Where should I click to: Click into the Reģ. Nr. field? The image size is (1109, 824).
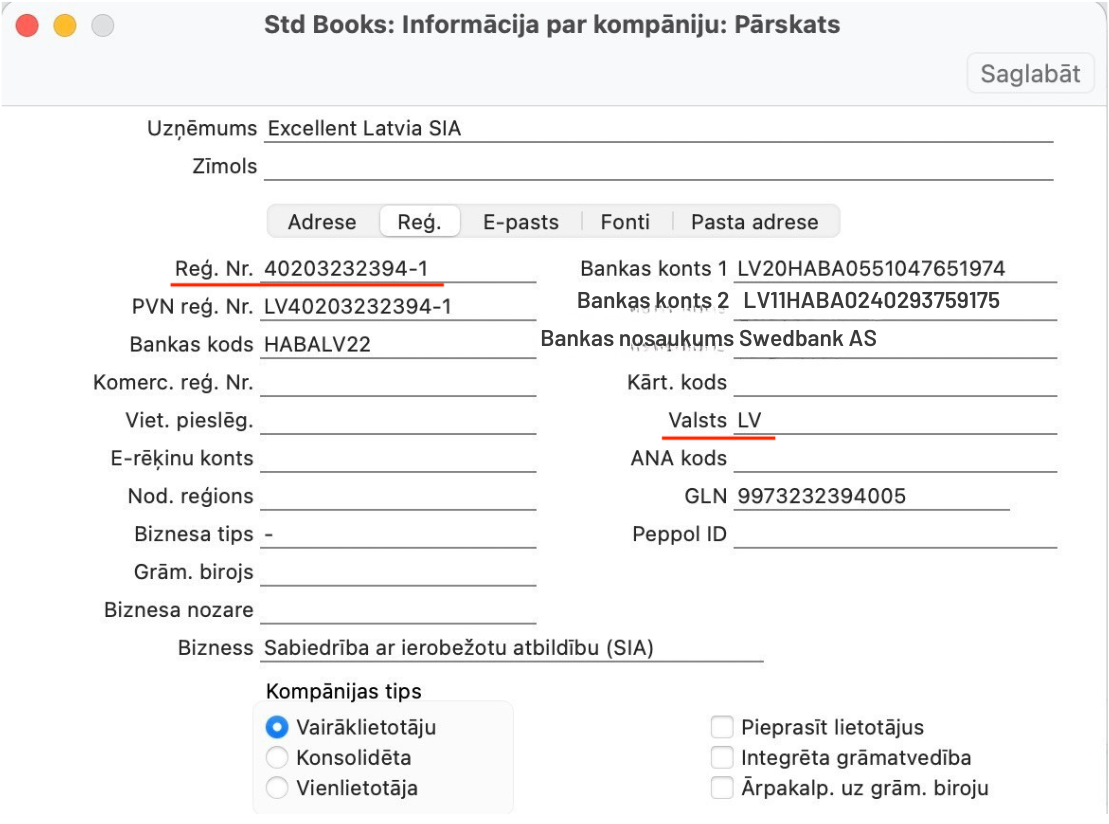(398, 269)
